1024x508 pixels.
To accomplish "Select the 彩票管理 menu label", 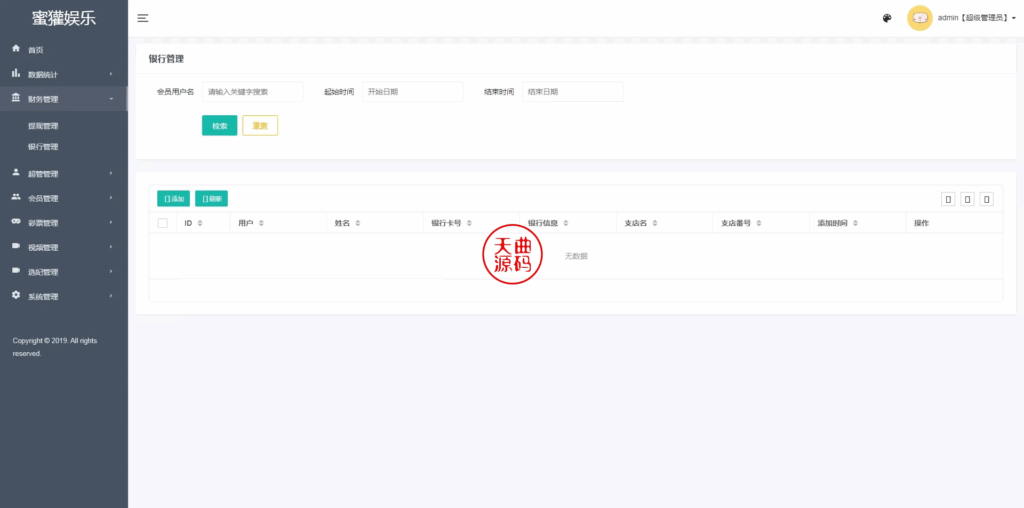I will click(x=43, y=223).
